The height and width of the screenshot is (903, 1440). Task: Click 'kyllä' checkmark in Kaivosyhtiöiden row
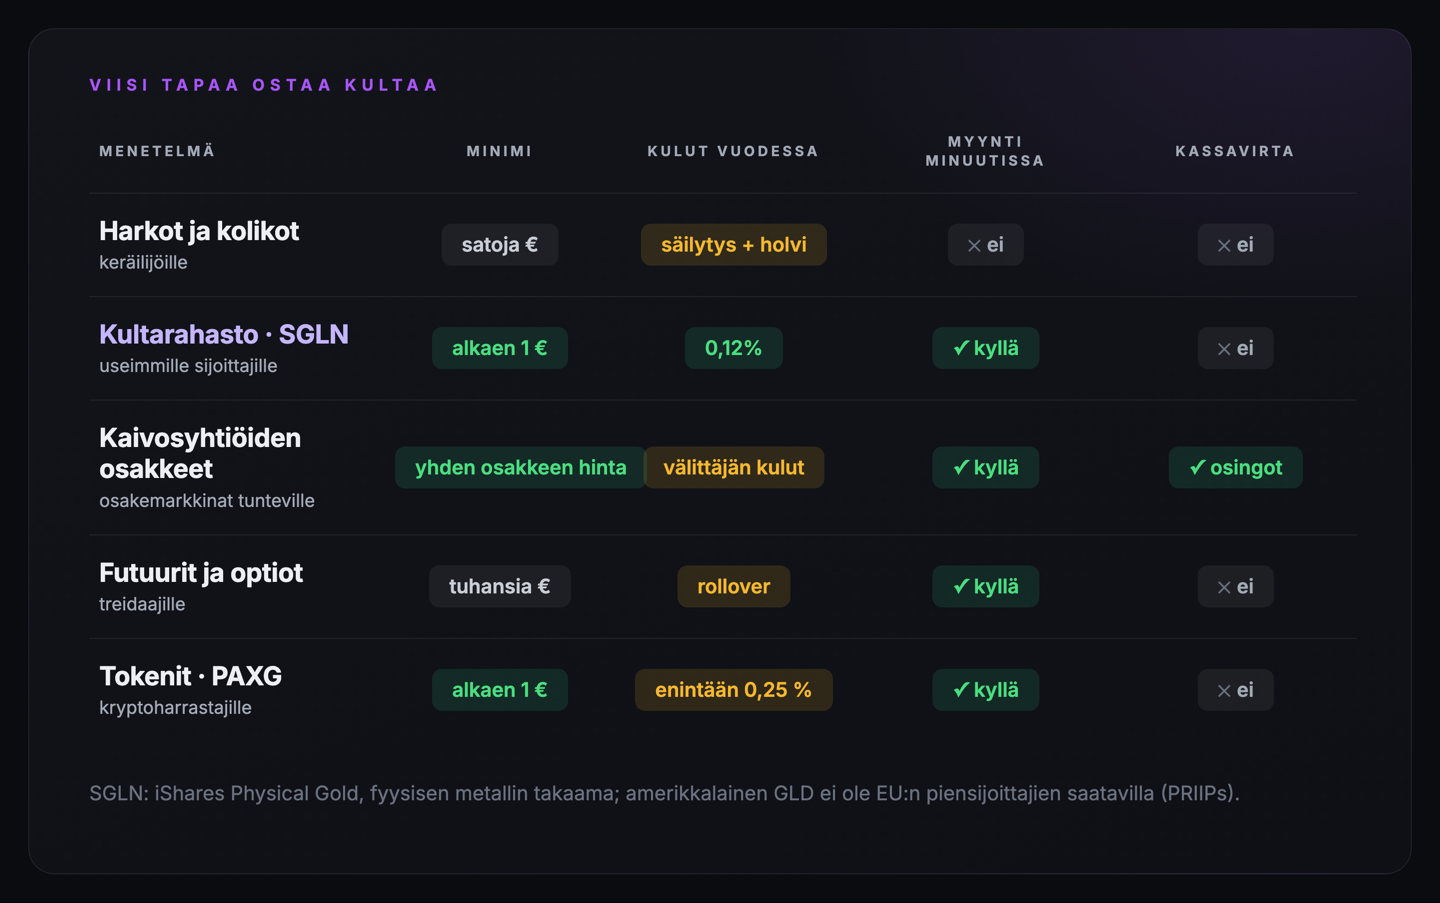tap(985, 467)
